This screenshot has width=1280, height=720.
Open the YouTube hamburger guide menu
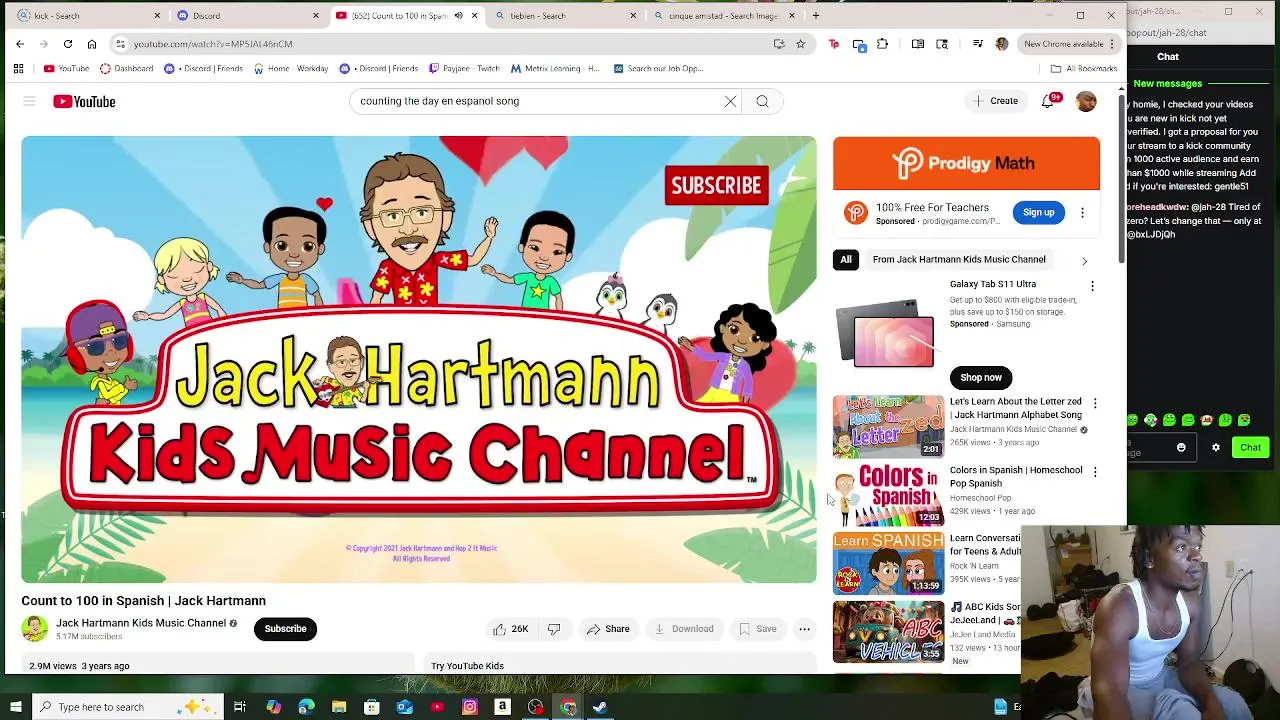[29, 101]
